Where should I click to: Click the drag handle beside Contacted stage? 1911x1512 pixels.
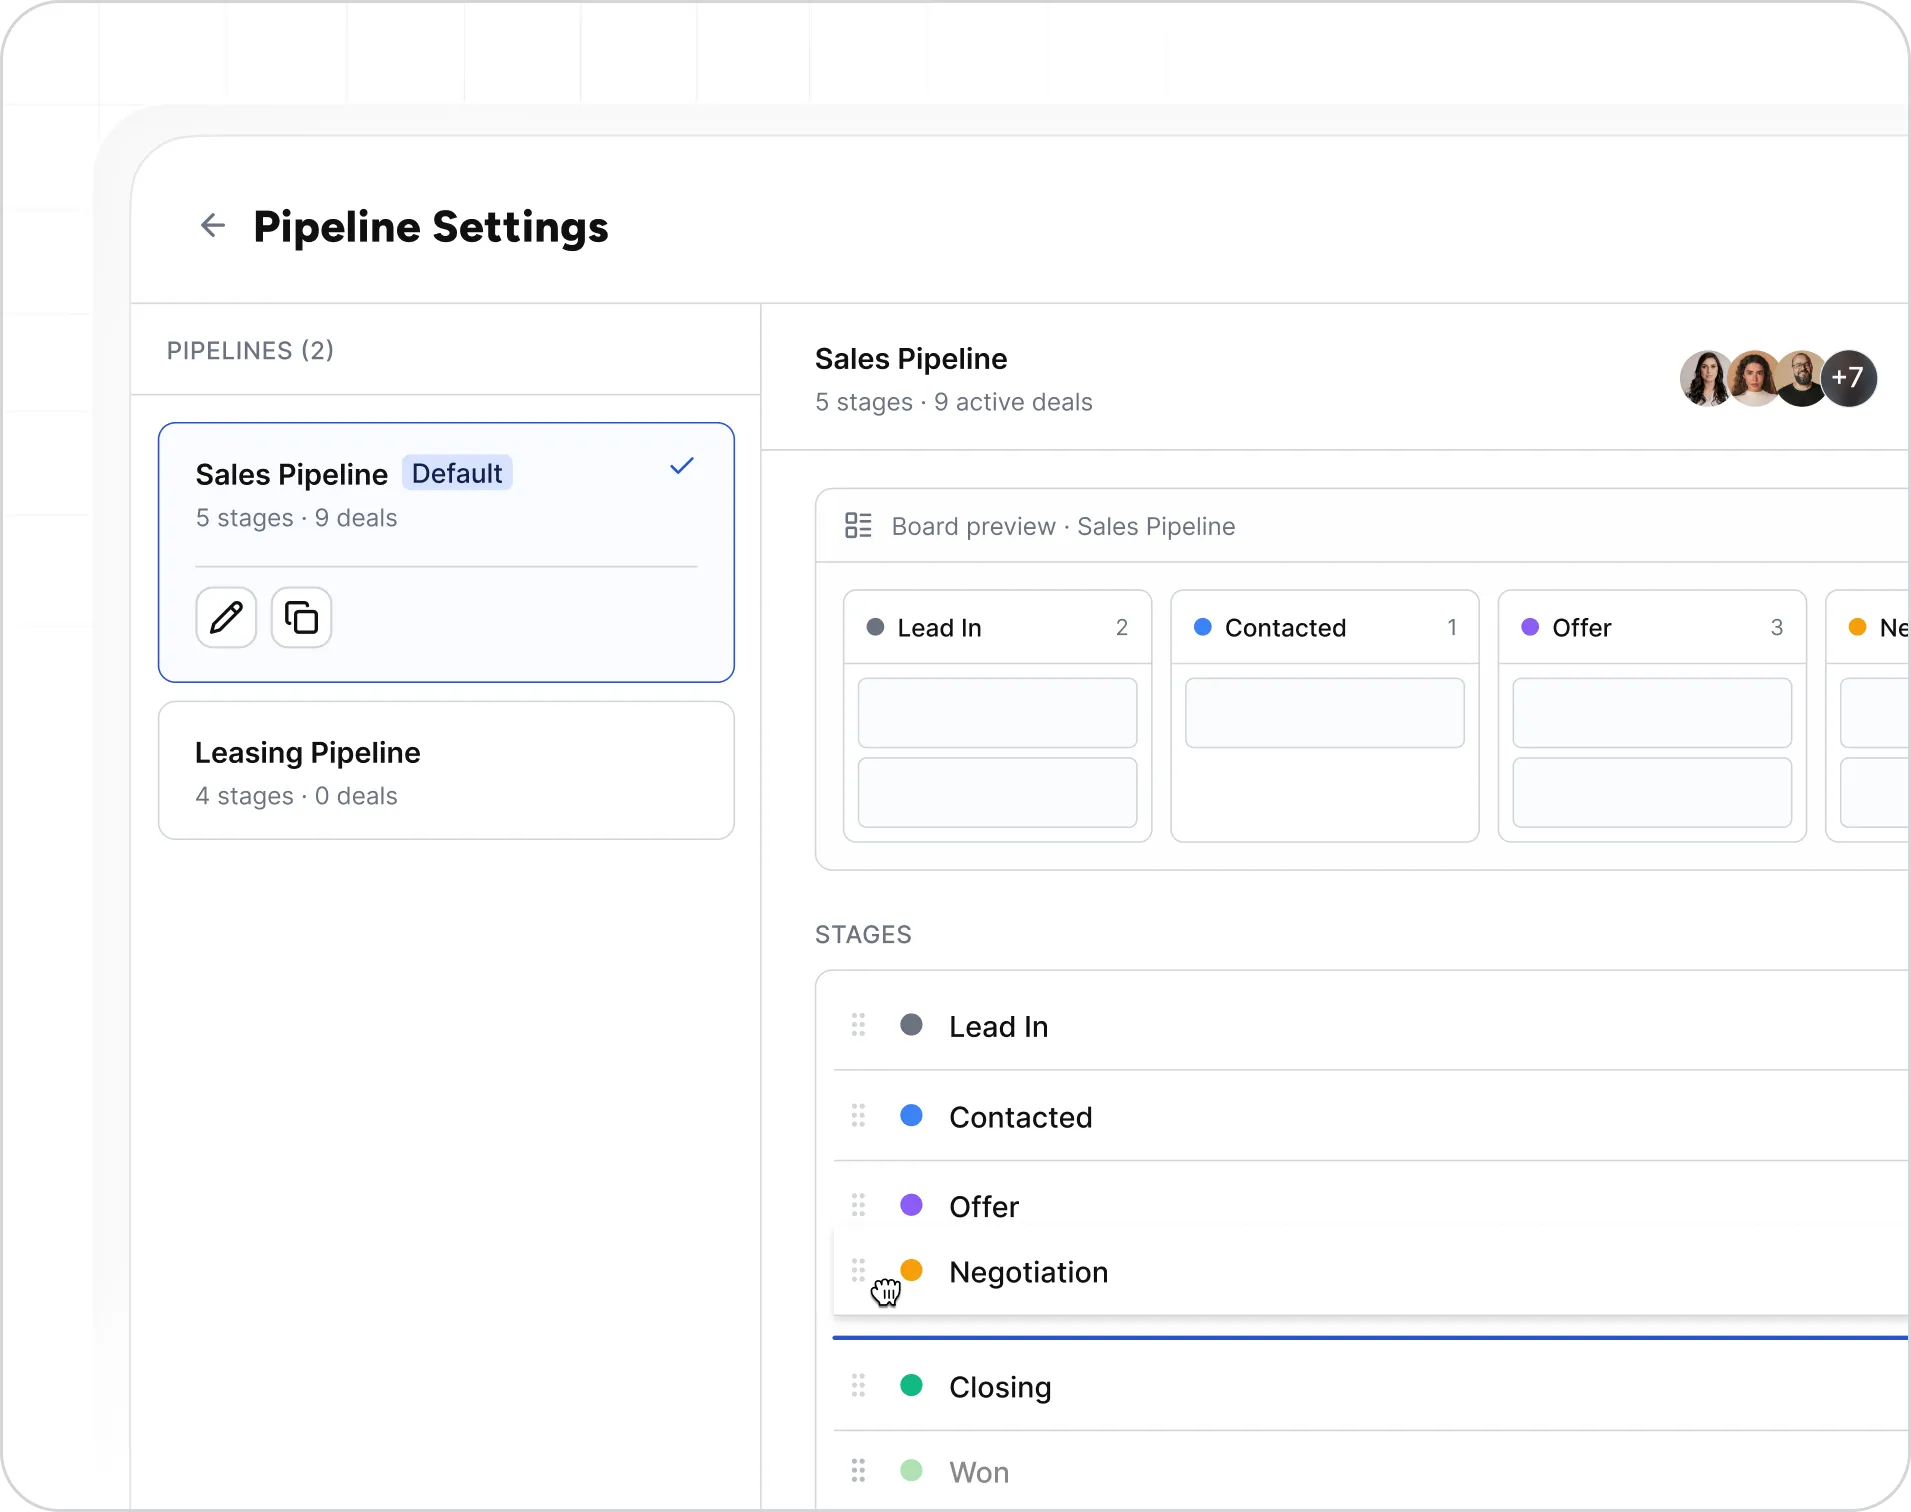pos(858,1116)
